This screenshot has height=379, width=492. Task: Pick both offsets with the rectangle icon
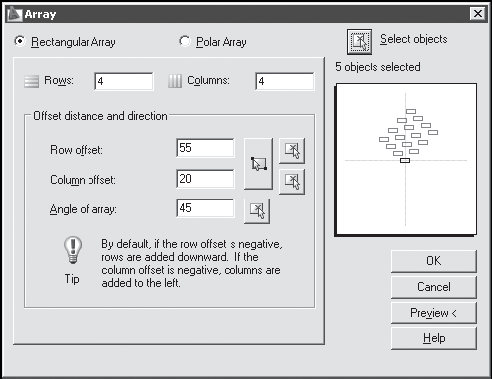pos(258,164)
